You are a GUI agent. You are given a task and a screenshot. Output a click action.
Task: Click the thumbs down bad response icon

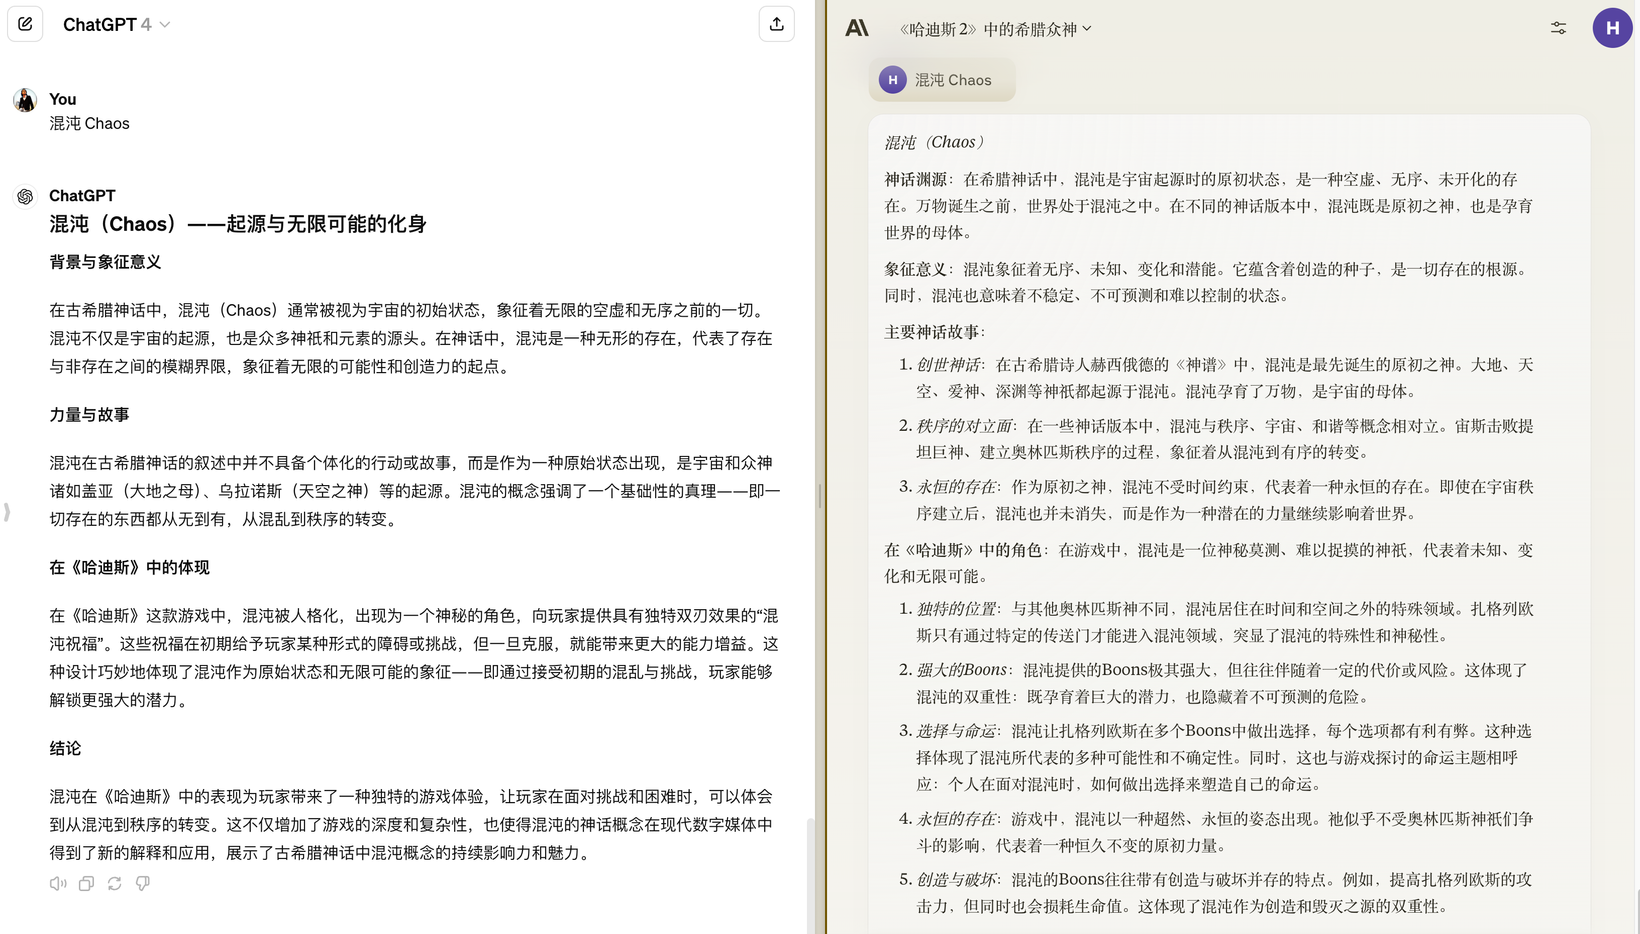pos(143,883)
